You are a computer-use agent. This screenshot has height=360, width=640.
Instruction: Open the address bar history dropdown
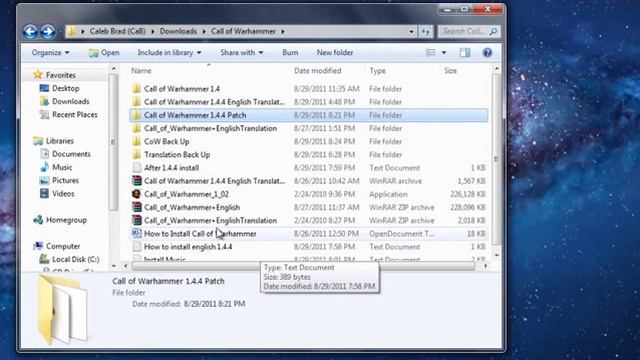tap(411, 31)
